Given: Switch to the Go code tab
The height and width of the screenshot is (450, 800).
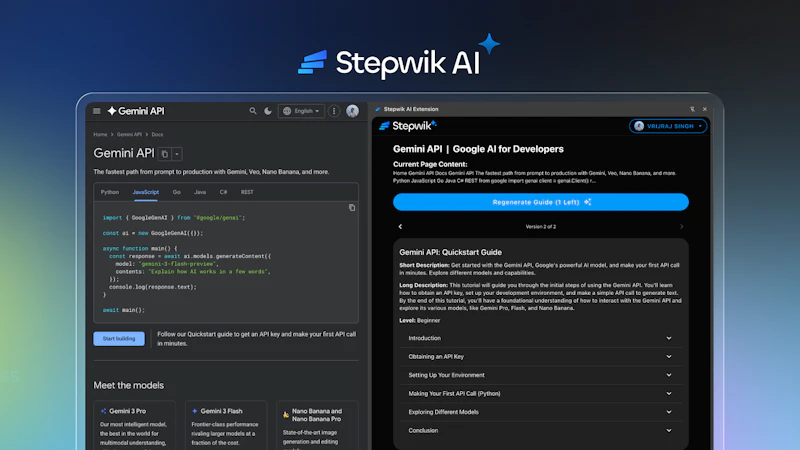Looking at the screenshot, I should (x=177, y=192).
